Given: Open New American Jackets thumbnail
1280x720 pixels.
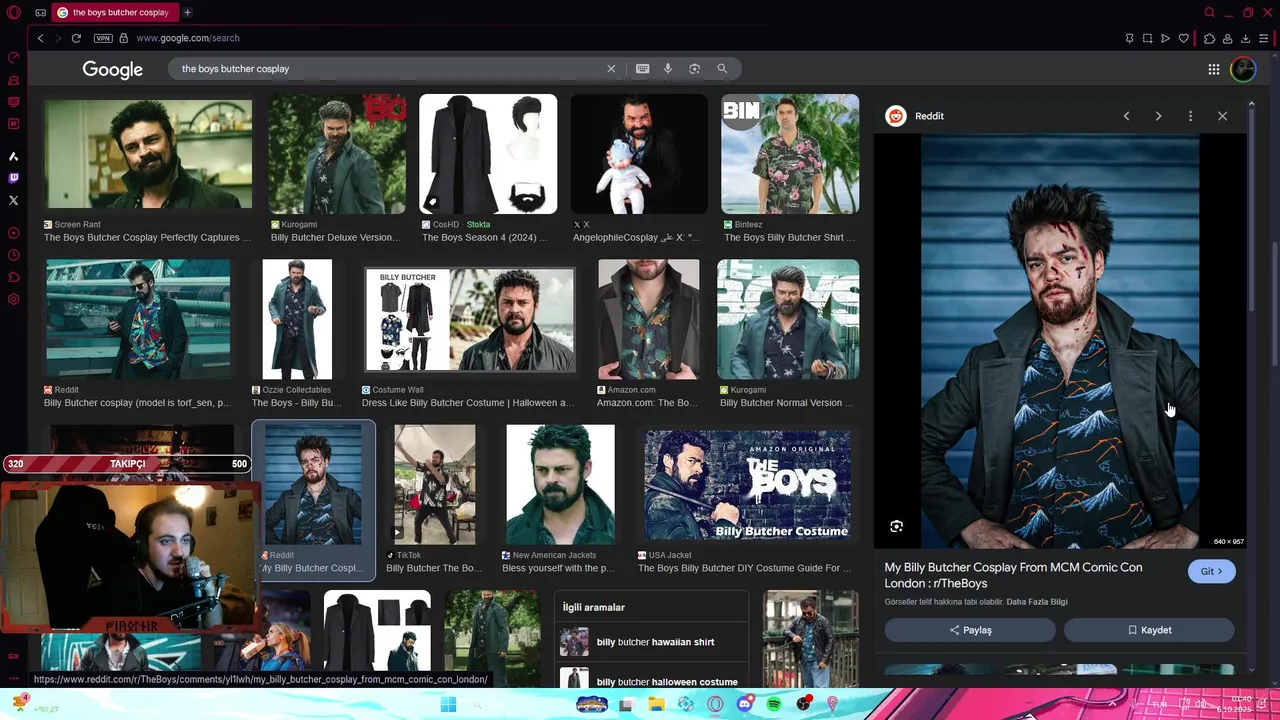Looking at the screenshot, I should 560,484.
